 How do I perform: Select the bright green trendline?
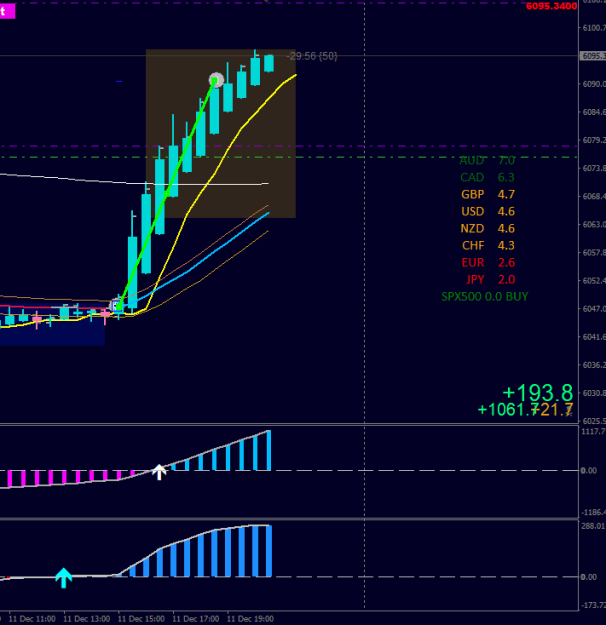[166, 194]
